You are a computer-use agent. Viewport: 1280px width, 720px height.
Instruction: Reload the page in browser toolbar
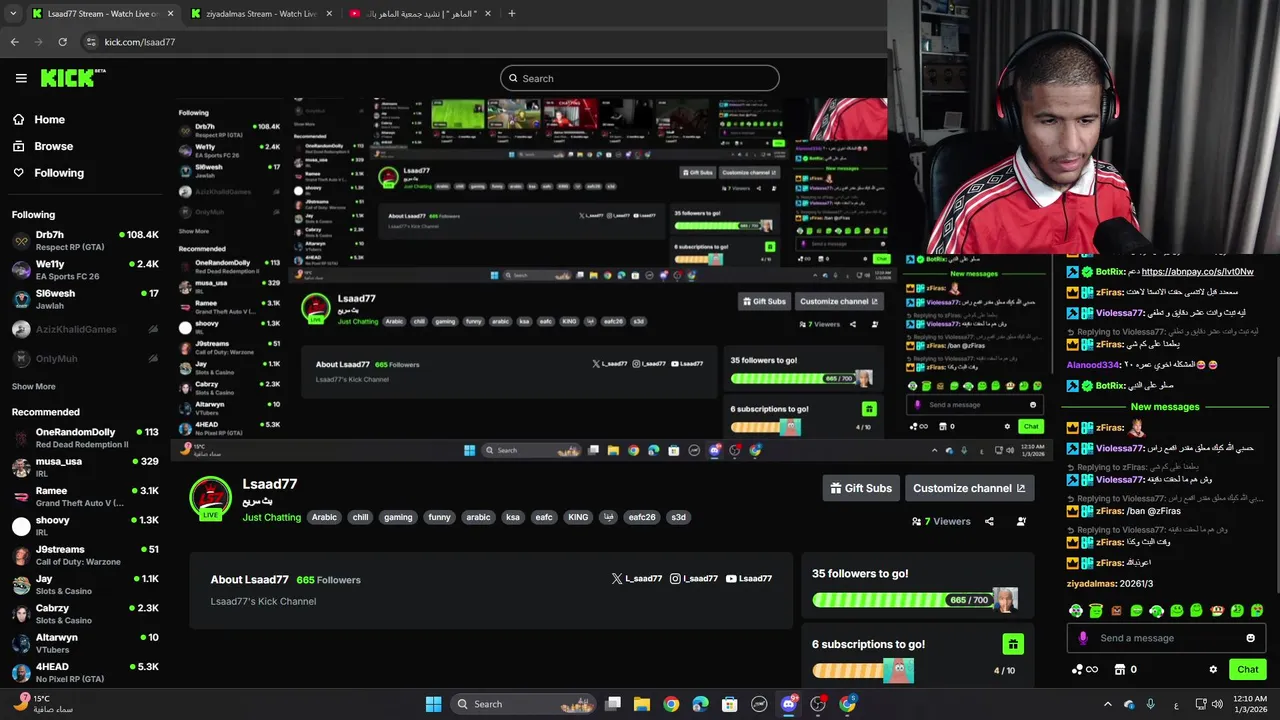coord(62,42)
